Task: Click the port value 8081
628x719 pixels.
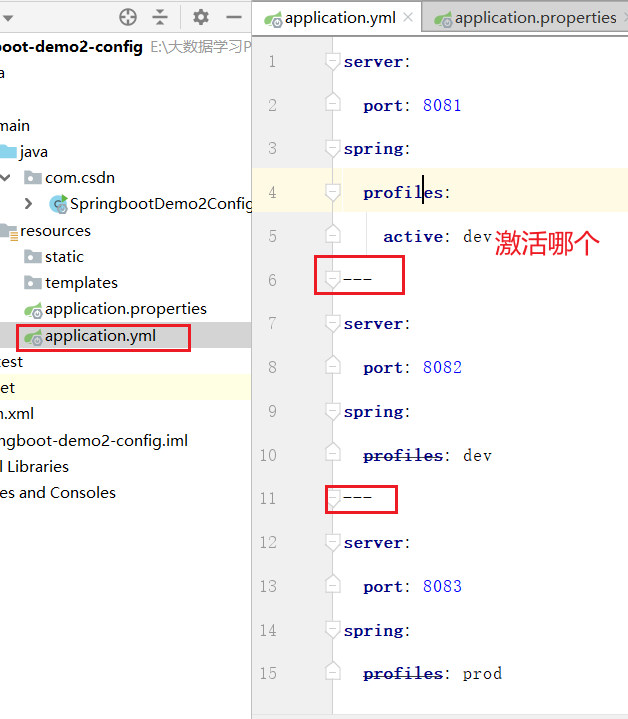Action: click(x=442, y=105)
